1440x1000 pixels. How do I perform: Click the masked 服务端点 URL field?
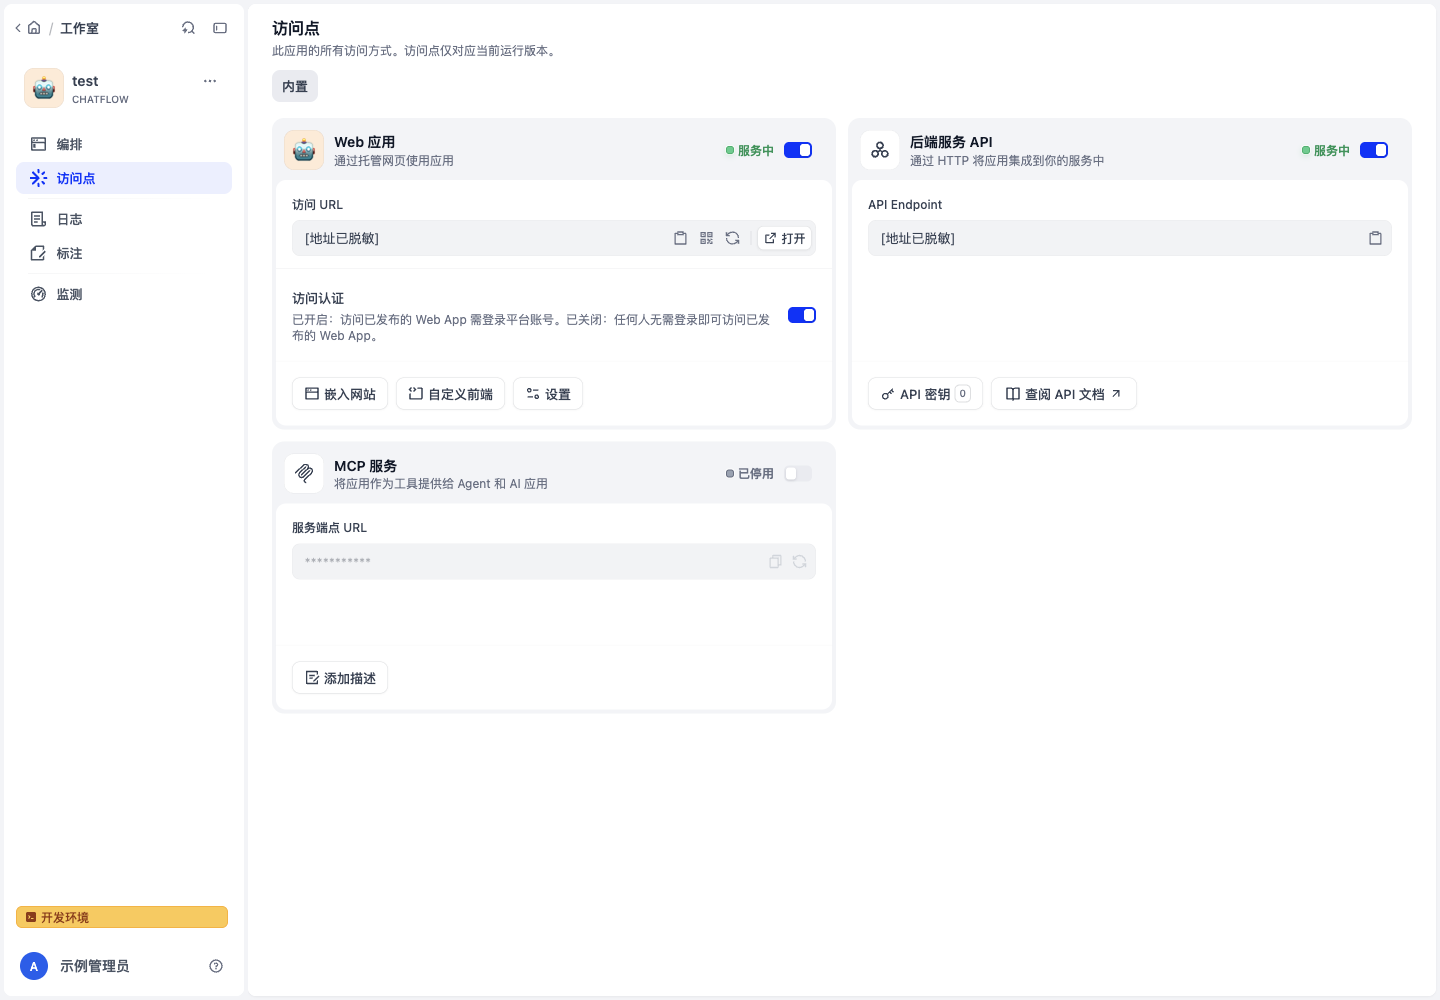click(x=554, y=561)
